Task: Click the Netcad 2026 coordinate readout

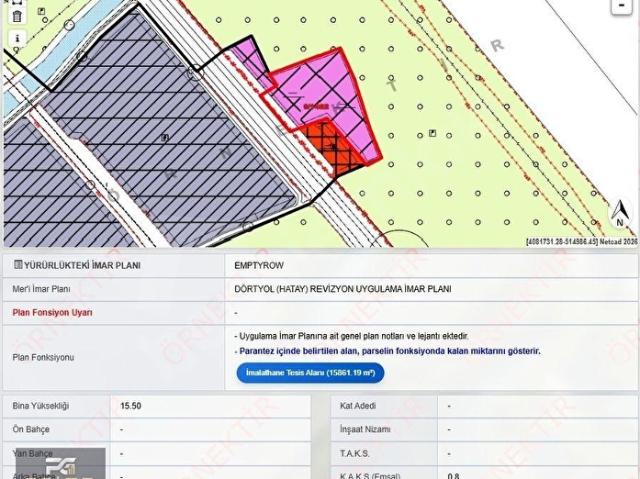Action: (582, 242)
